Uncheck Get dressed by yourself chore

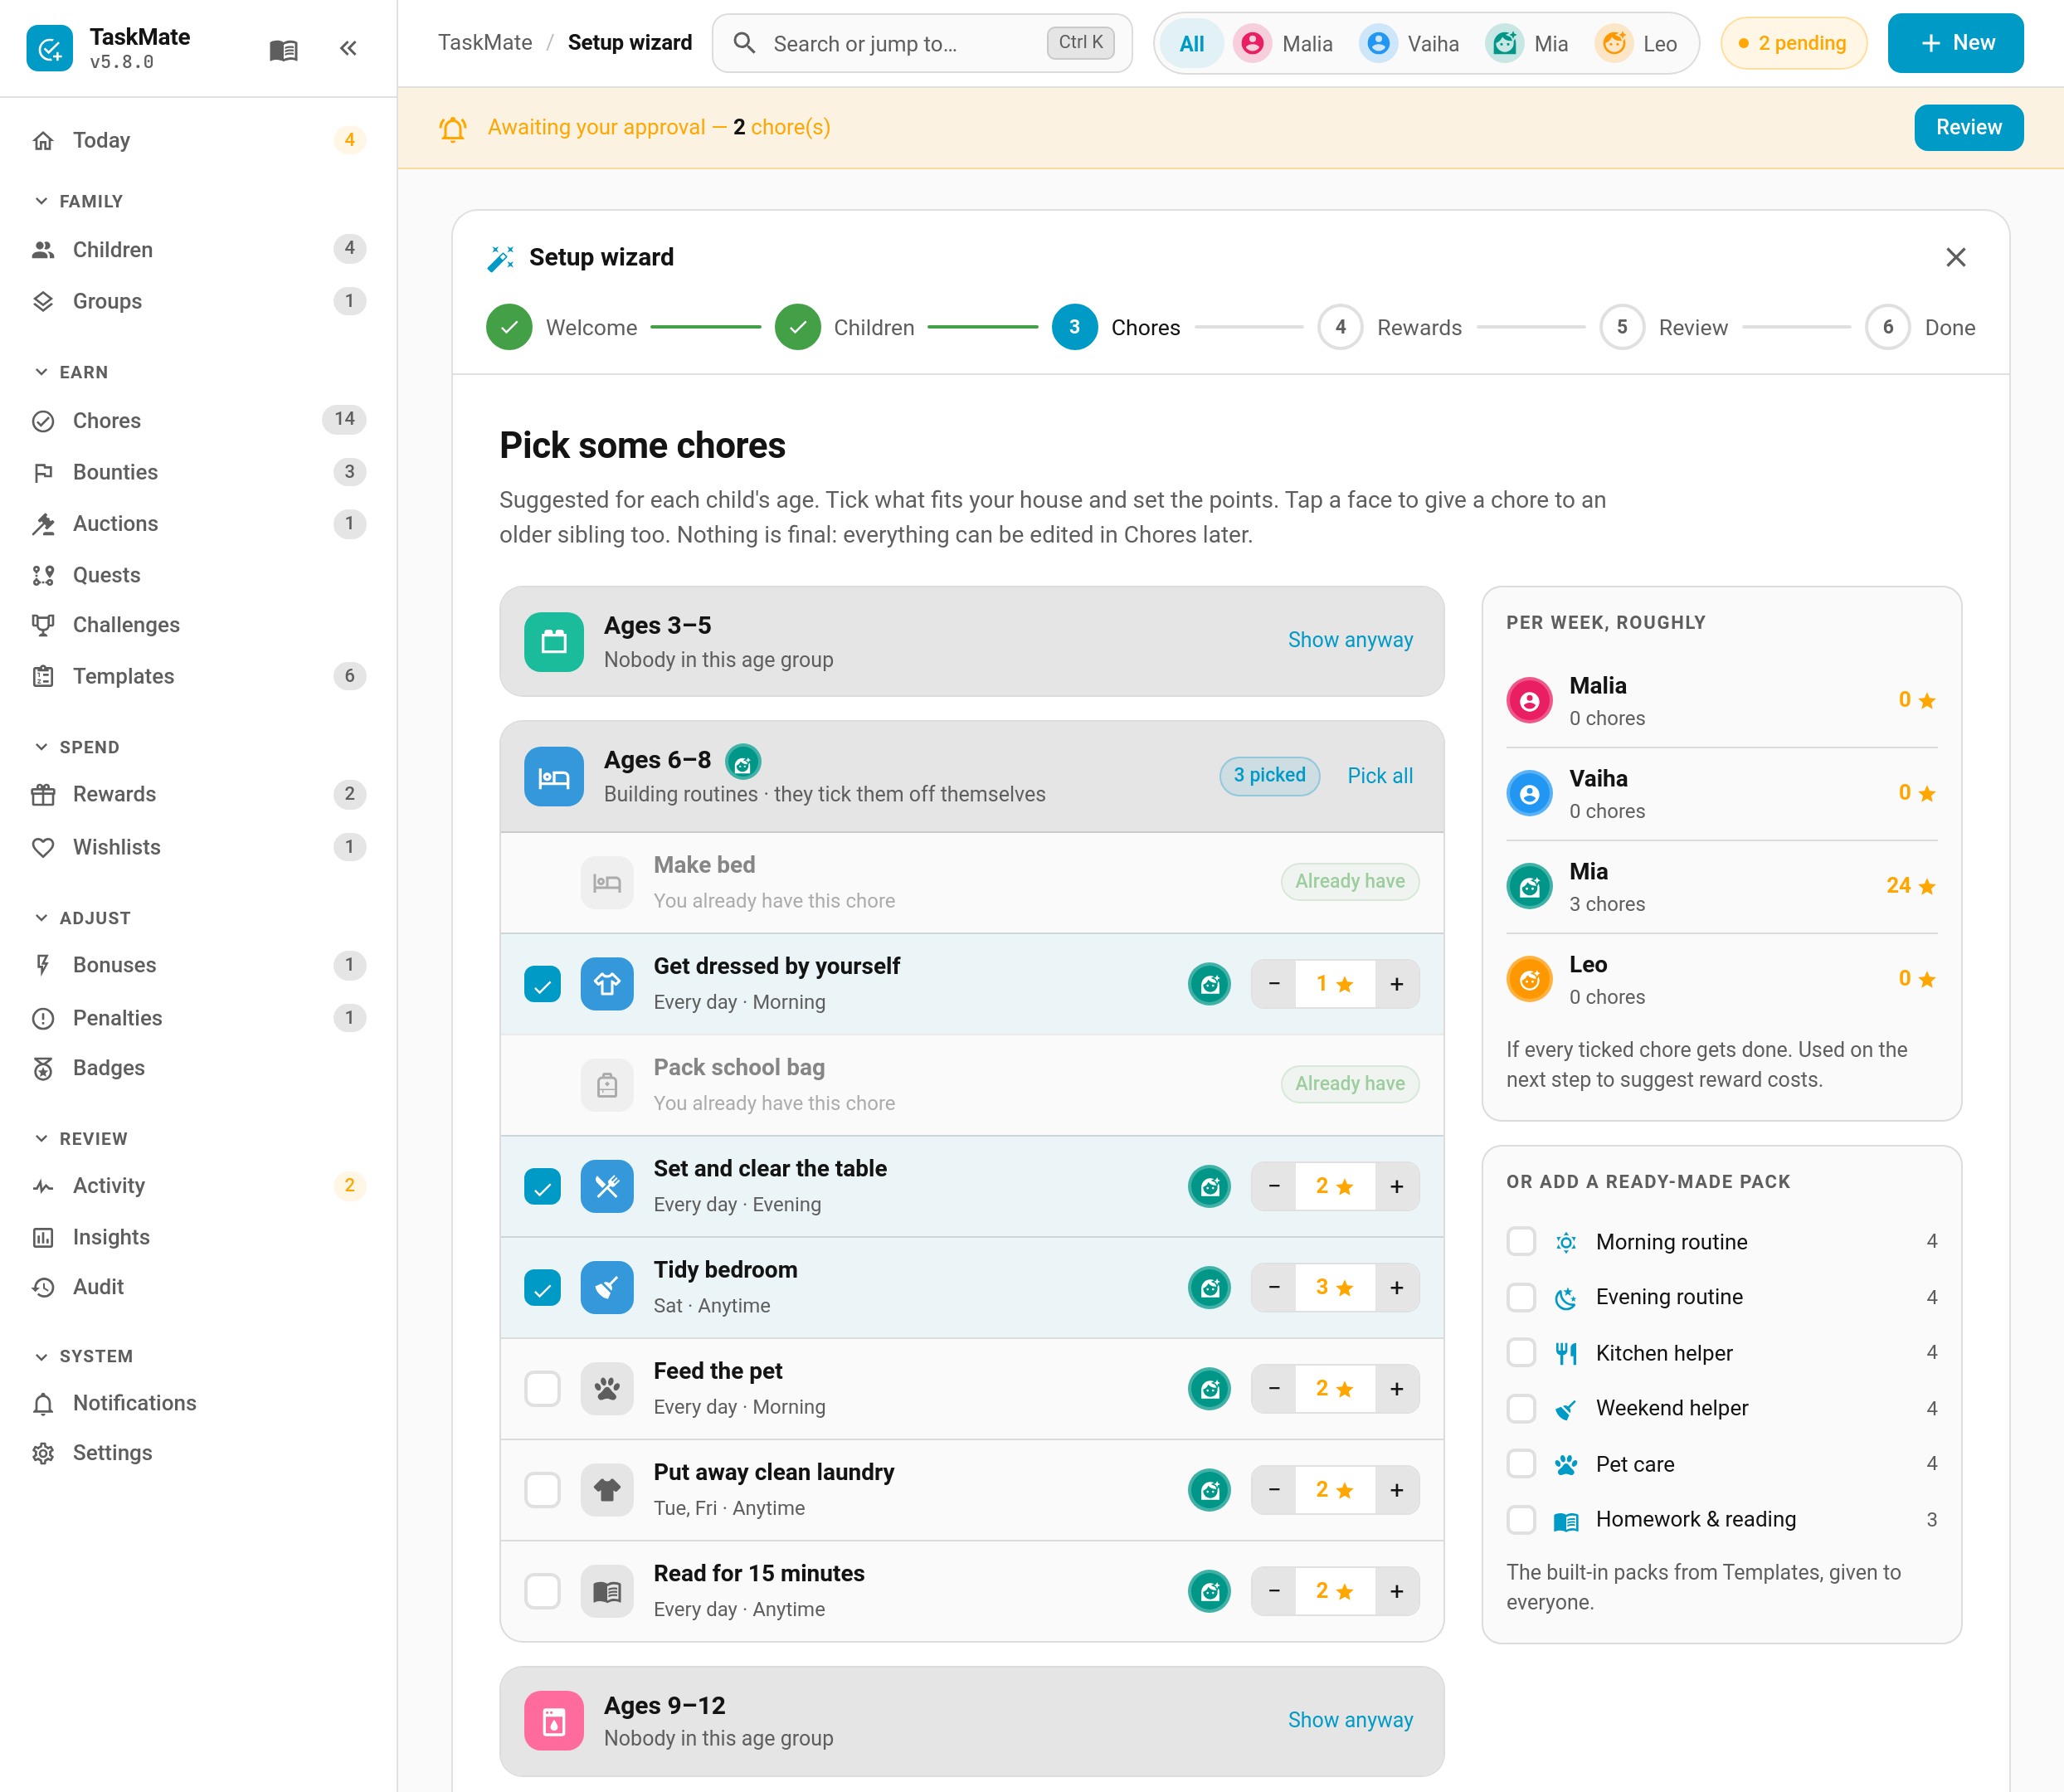pyautogui.click(x=543, y=985)
